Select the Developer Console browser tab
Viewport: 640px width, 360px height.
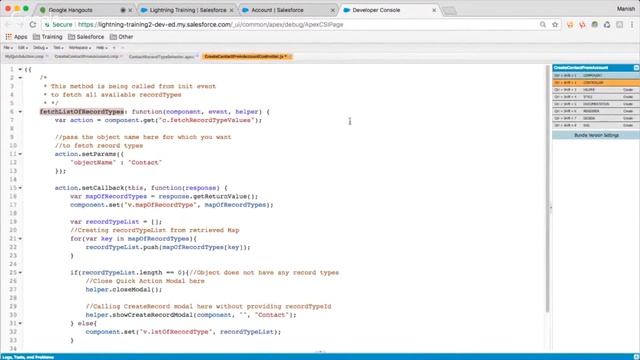[x=389, y=10]
